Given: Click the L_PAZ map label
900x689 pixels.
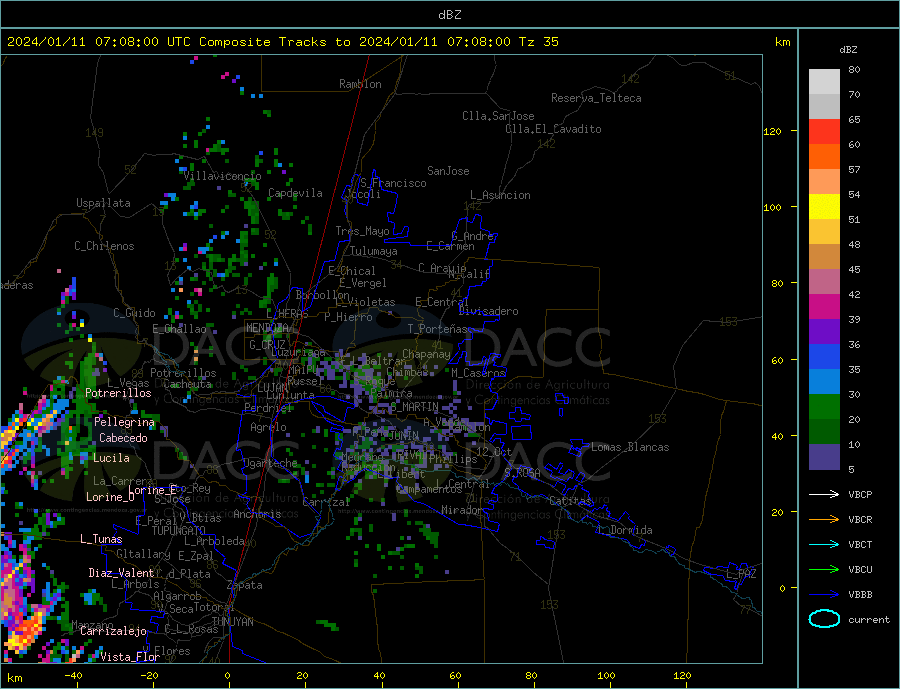Looking at the screenshot, I should [742, 574].
